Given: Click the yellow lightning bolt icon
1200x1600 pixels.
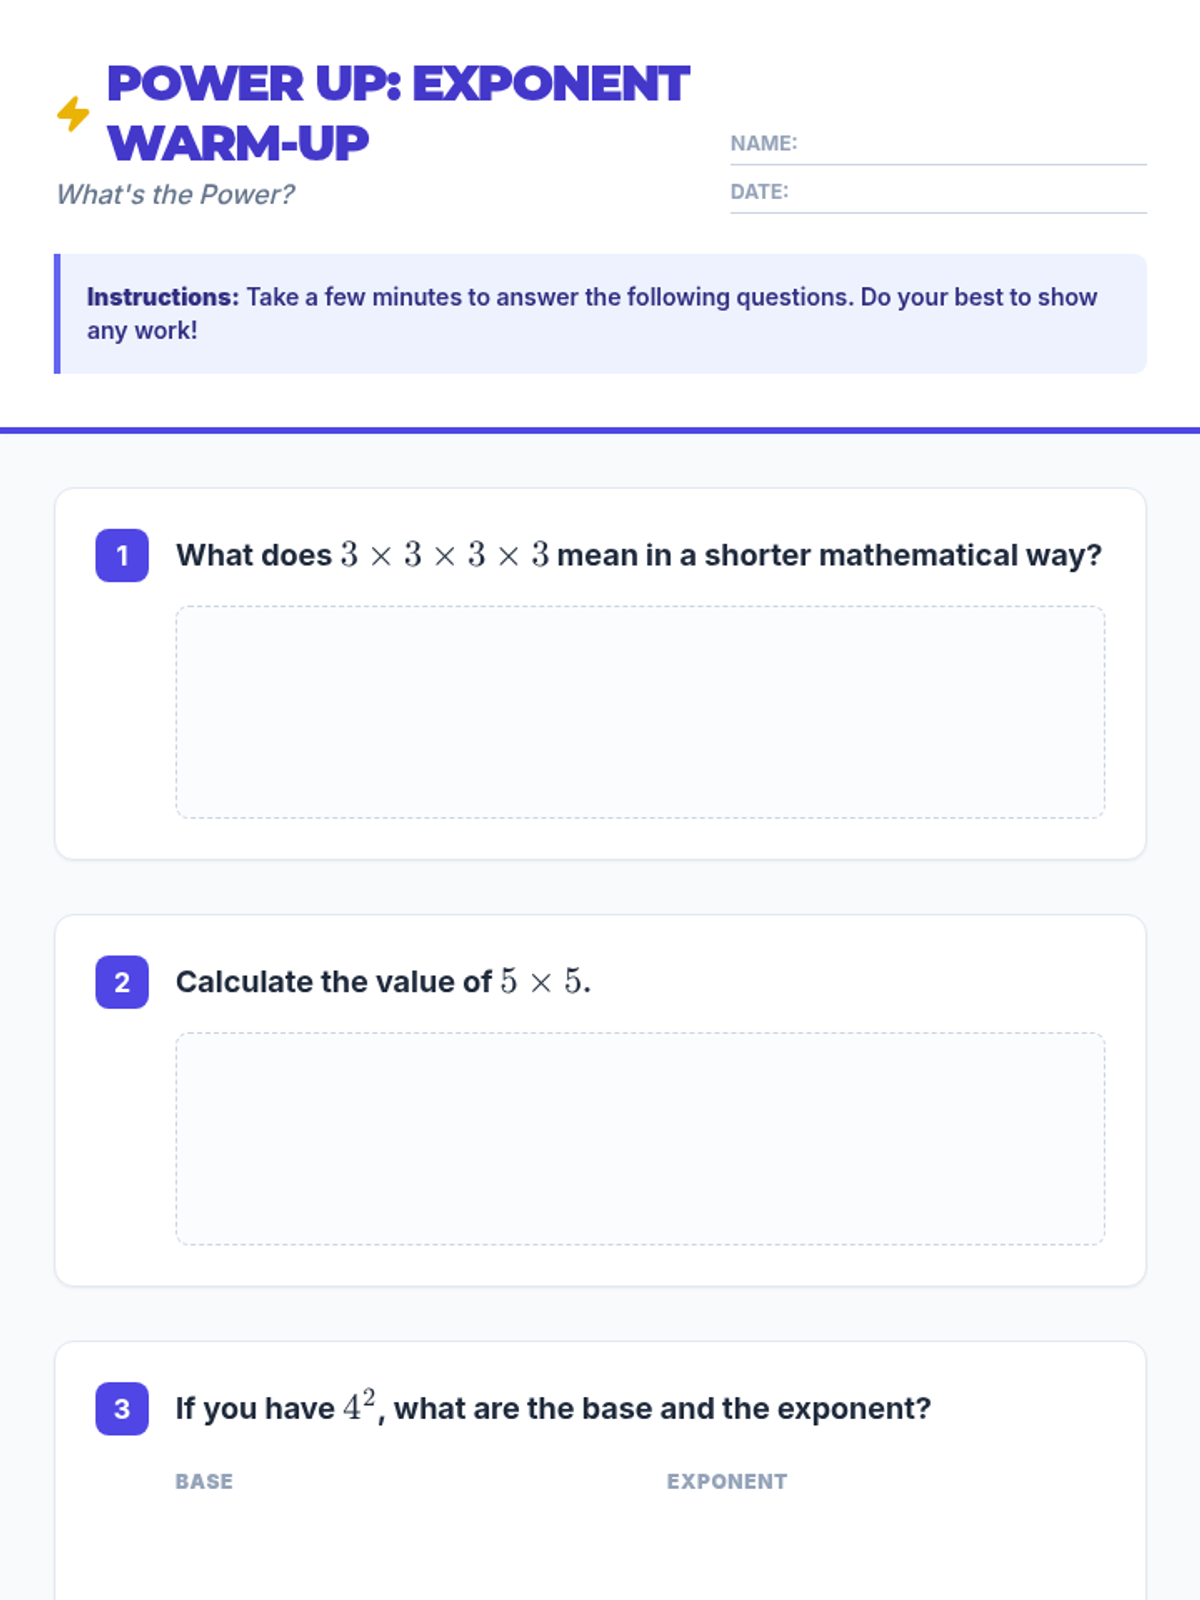Looking at the screenshot, I should [x=73, y=113].
